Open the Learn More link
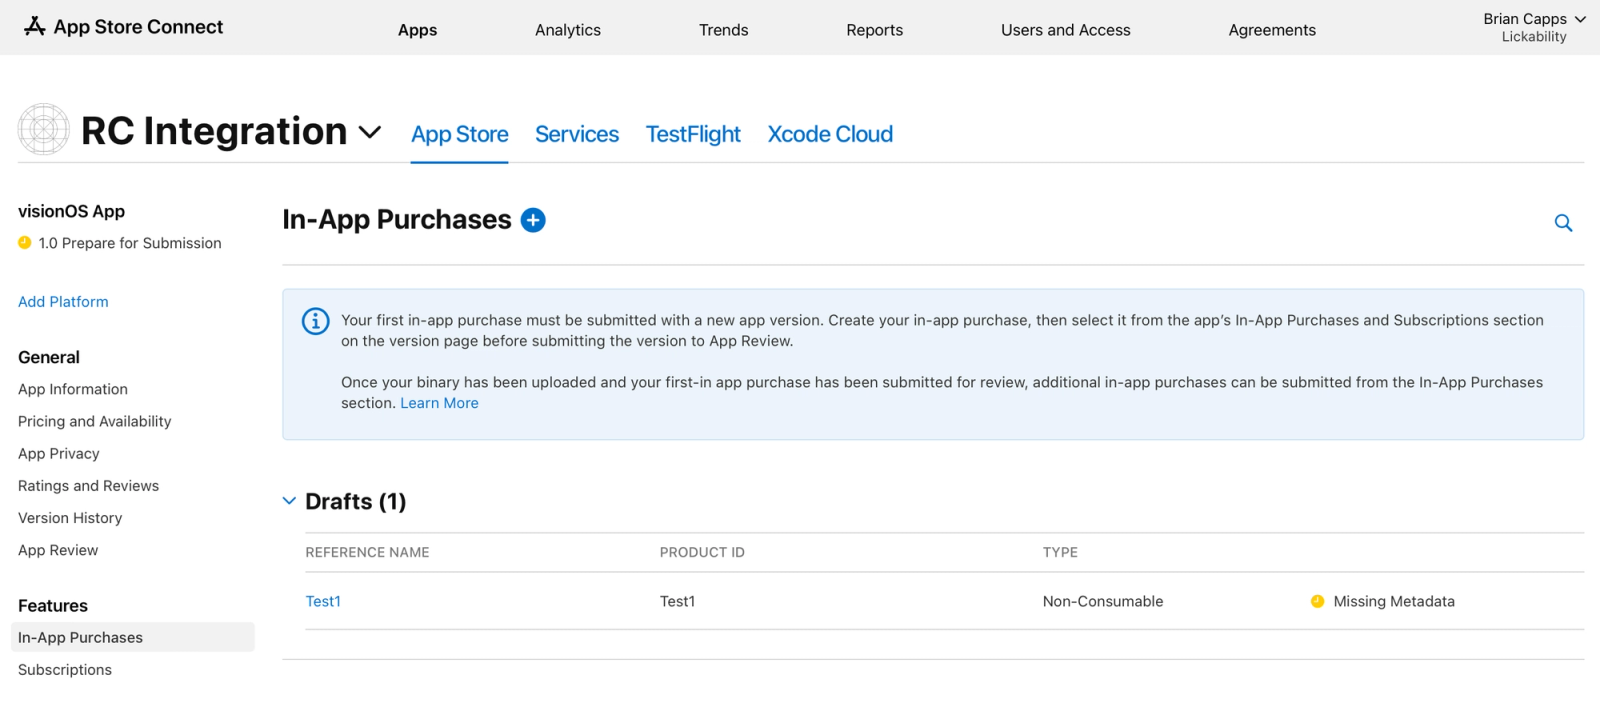Screen dimensions: 1600x723 click(439, 403)
